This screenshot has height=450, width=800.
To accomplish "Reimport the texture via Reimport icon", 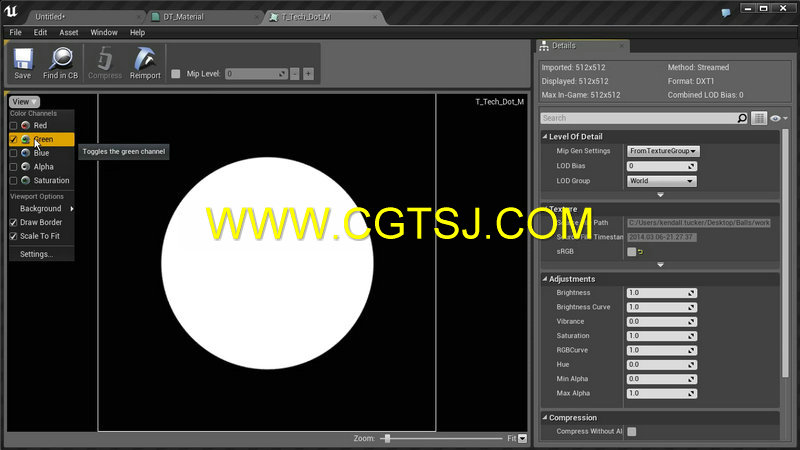I will point(145,59).
